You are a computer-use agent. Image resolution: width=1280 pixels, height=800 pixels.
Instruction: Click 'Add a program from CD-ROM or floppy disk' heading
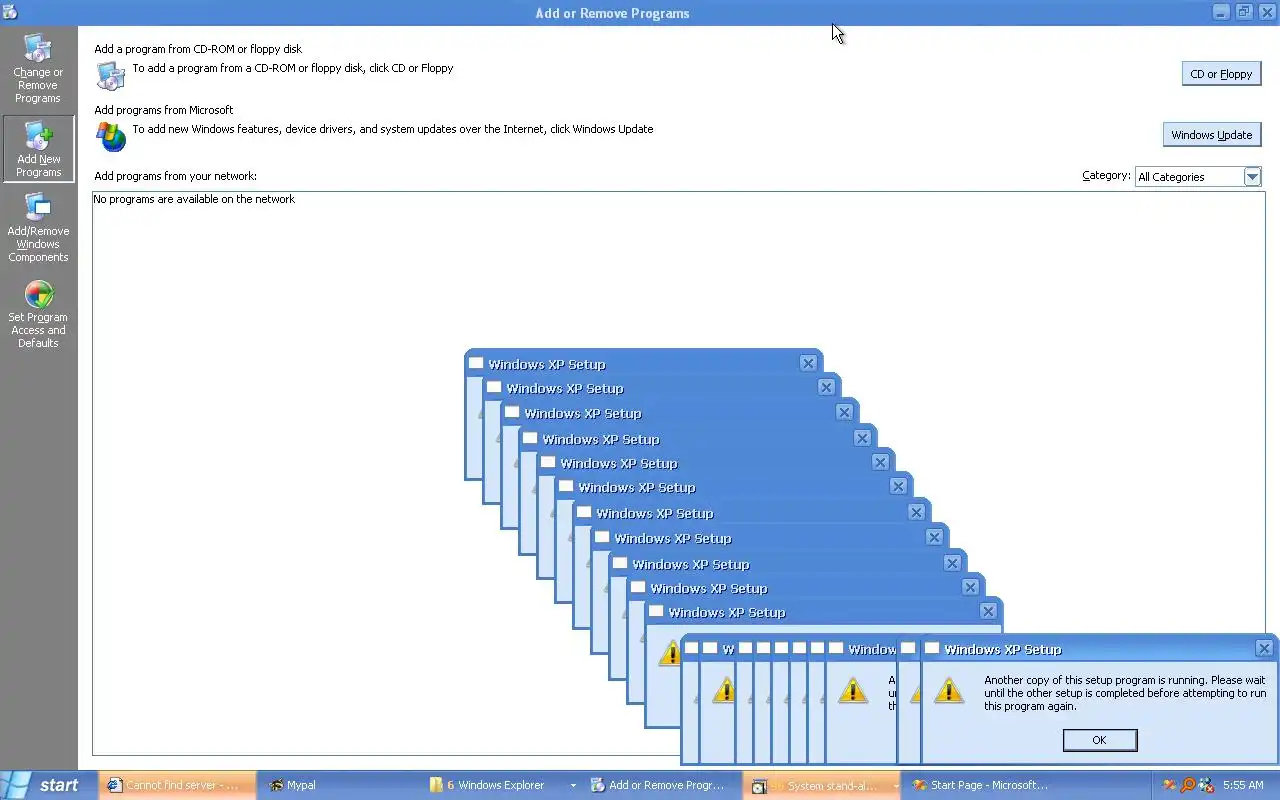(x=198, y=49)
